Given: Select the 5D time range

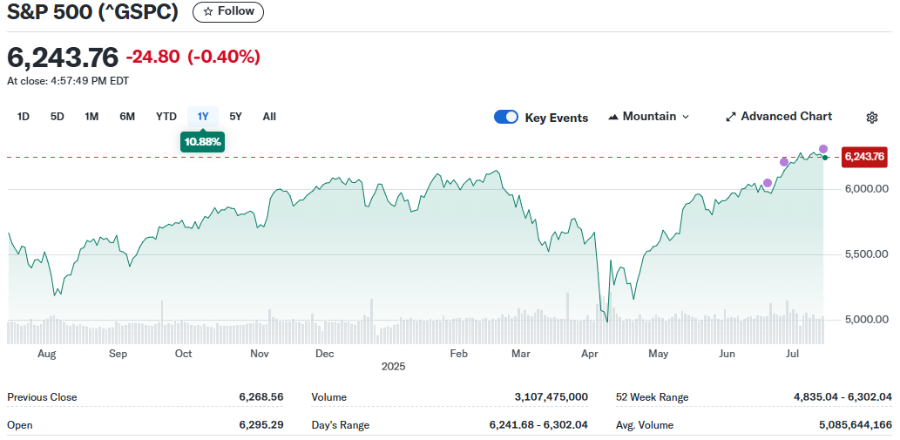Looking at the screenshot, I should tap(57, 116).
